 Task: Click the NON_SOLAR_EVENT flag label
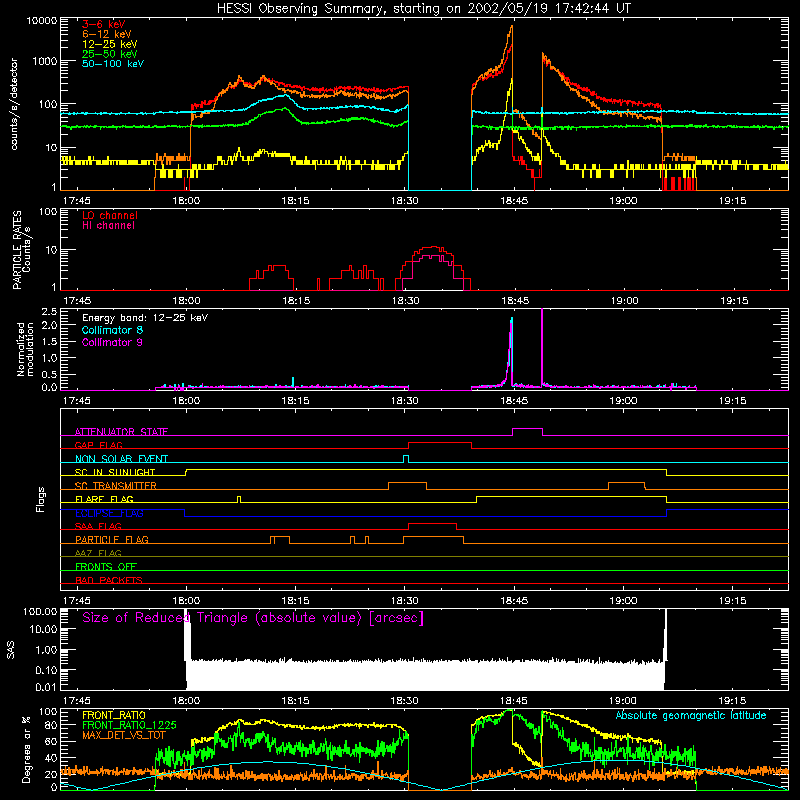(121, 459)
